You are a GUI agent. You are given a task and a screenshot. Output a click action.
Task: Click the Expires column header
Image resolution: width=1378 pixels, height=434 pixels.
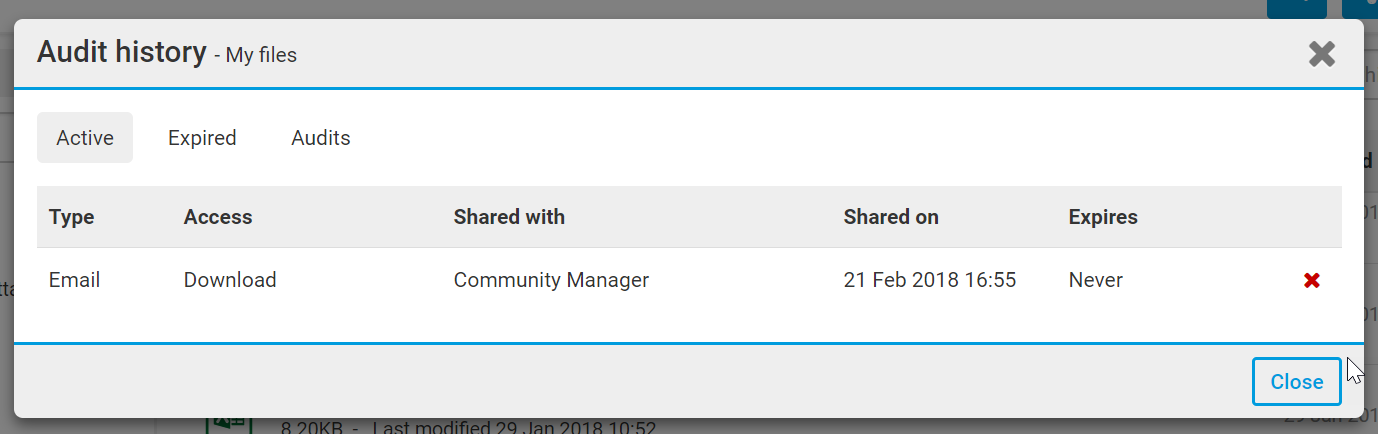[x=1103, y=217]
